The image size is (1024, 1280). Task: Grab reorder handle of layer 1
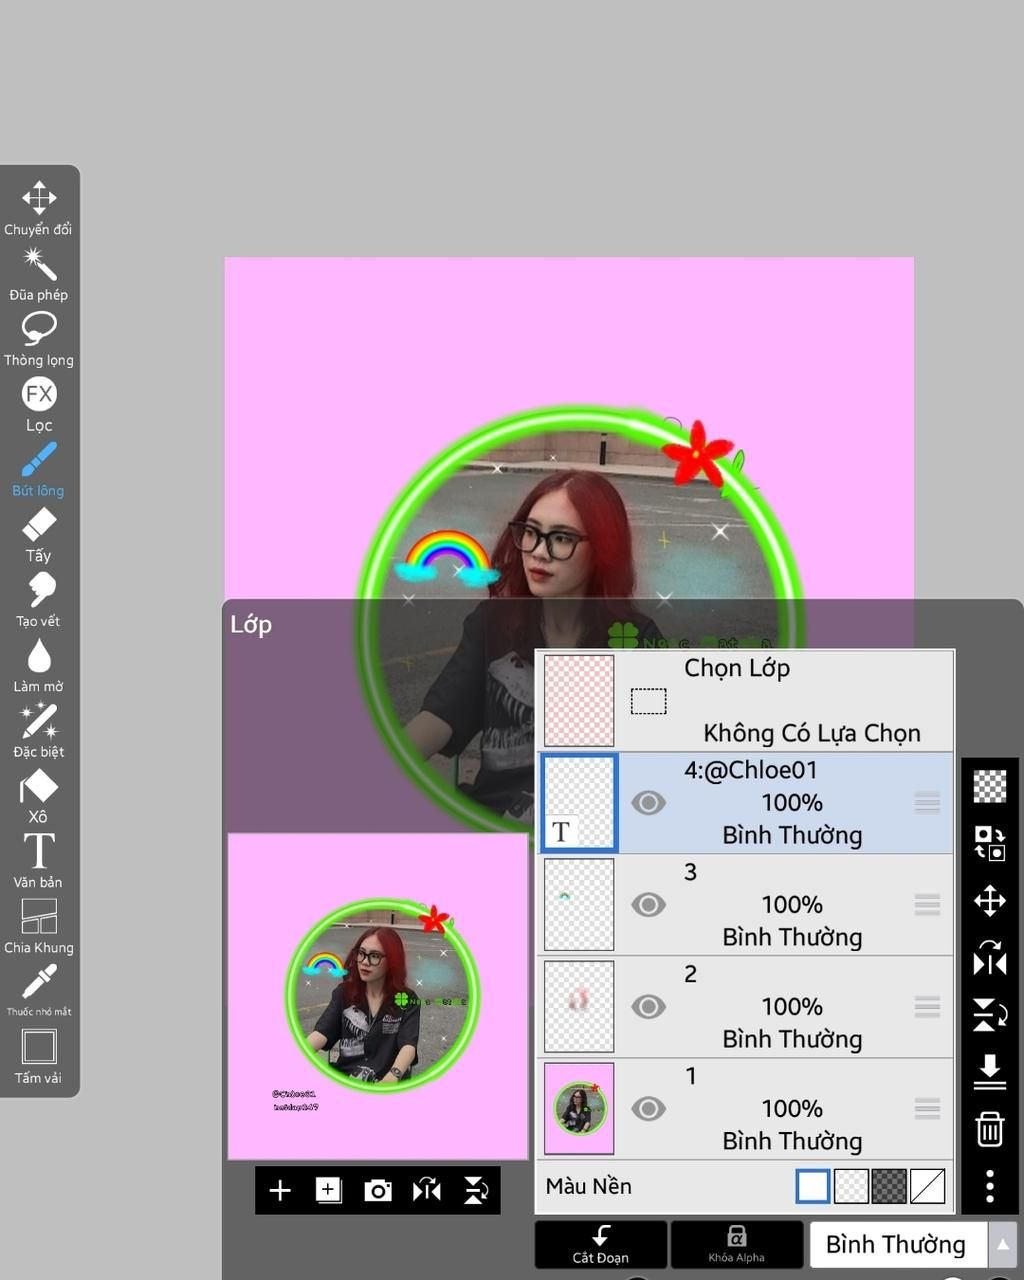pos(927,1108)
